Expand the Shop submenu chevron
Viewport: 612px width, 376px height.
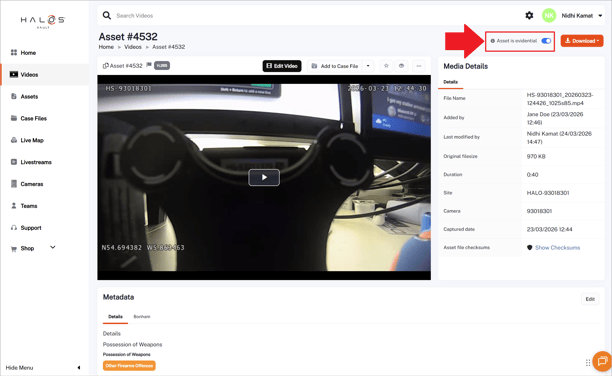point(53,248)
